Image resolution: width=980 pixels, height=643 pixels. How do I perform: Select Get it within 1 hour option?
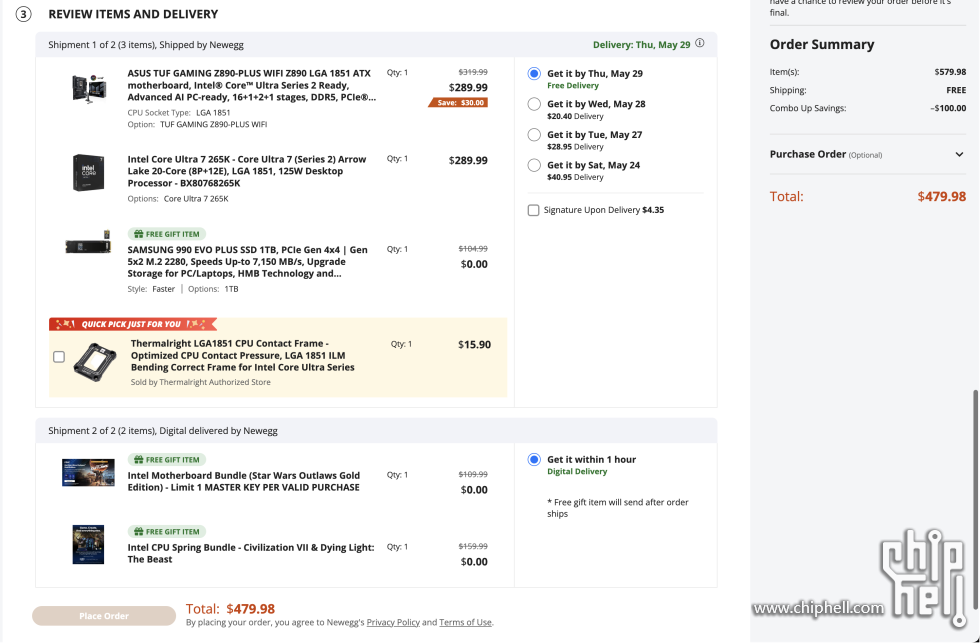(534, 460)
